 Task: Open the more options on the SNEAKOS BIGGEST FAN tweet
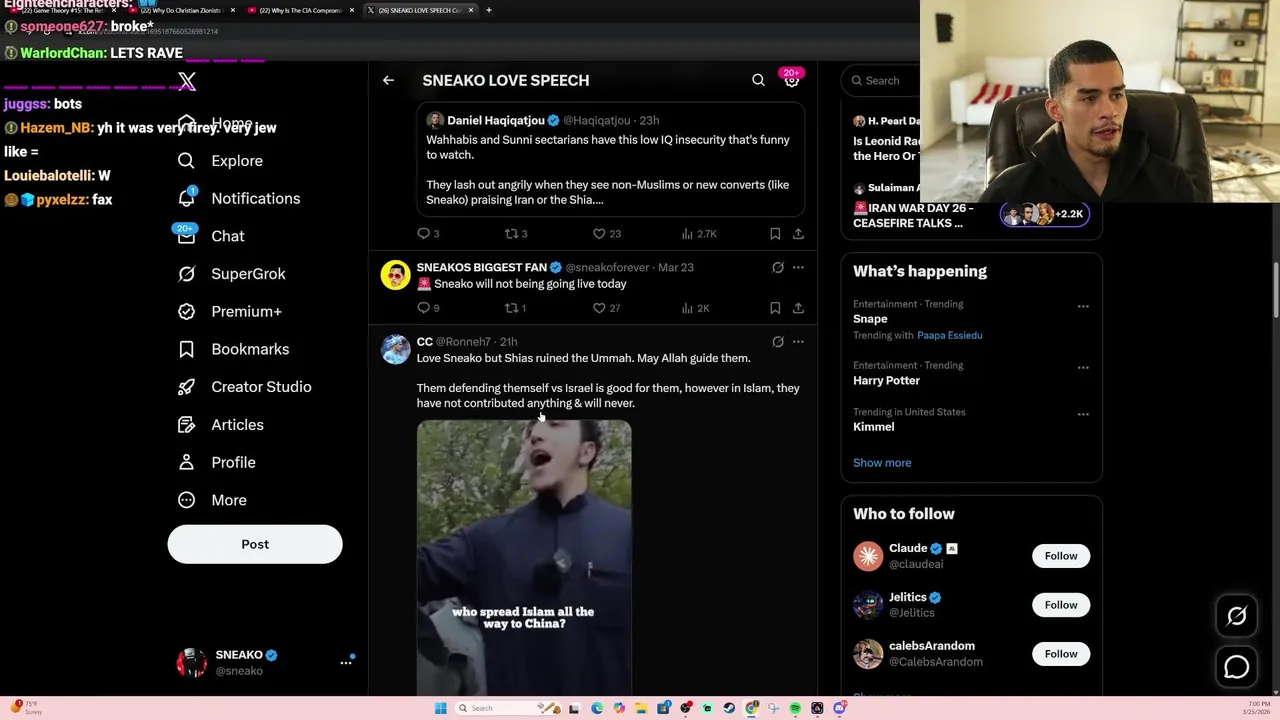click(798, 267)
